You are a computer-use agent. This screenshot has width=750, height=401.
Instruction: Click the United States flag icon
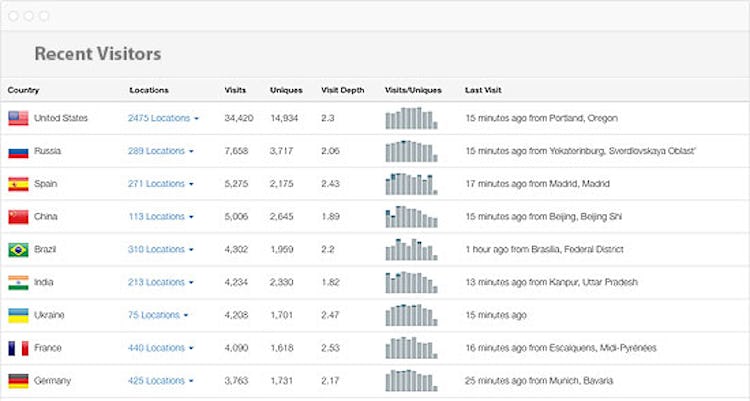tap(18, 118)
